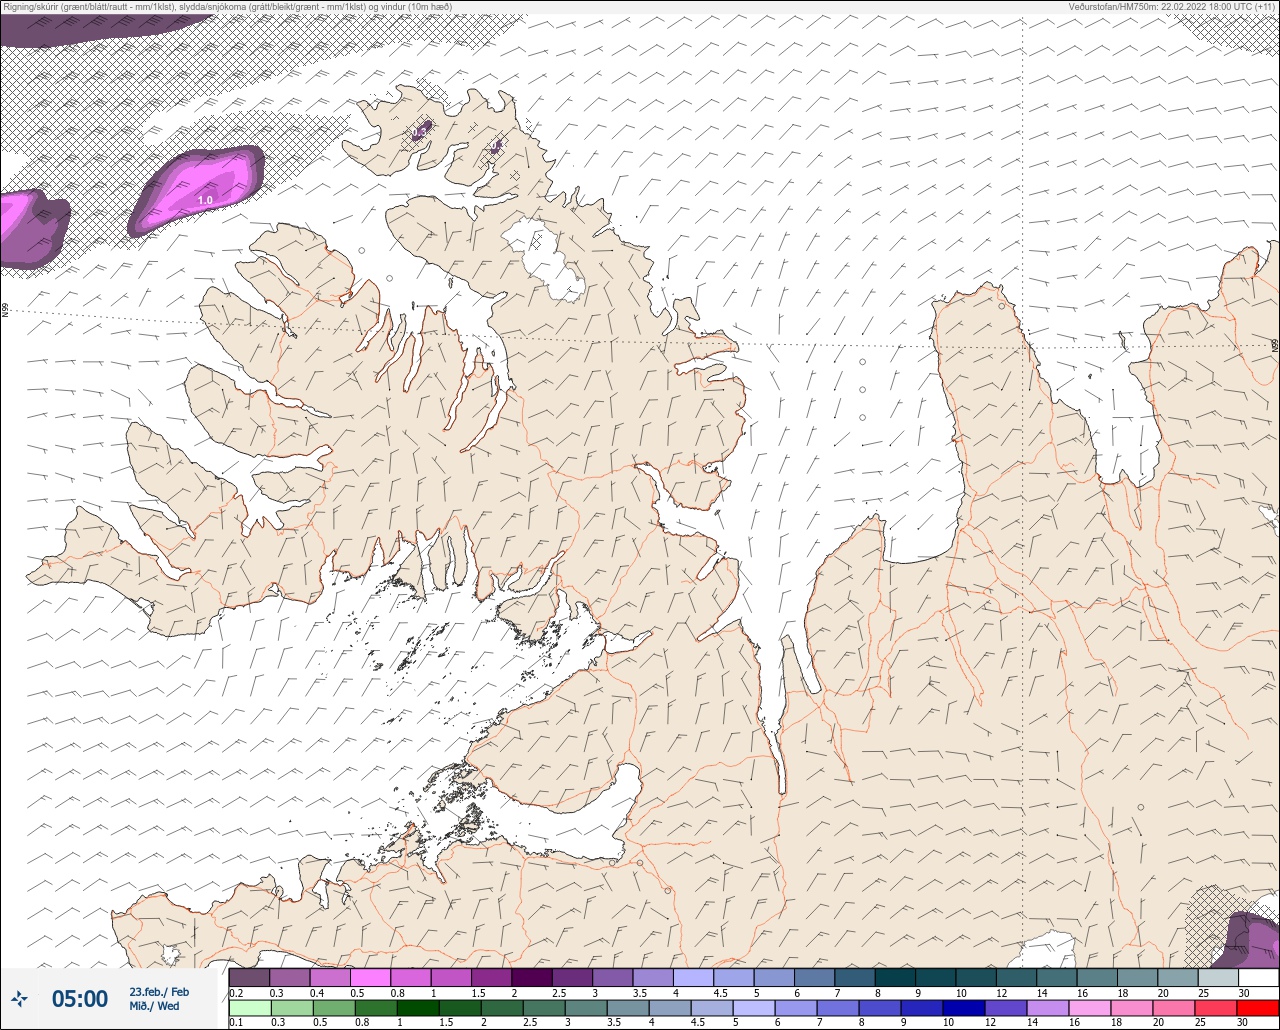This screenshot has height=1030, width=1280.
Task: Select the upper legend dark purple swatch labeled 2
Action: click(x=531, y=977)
